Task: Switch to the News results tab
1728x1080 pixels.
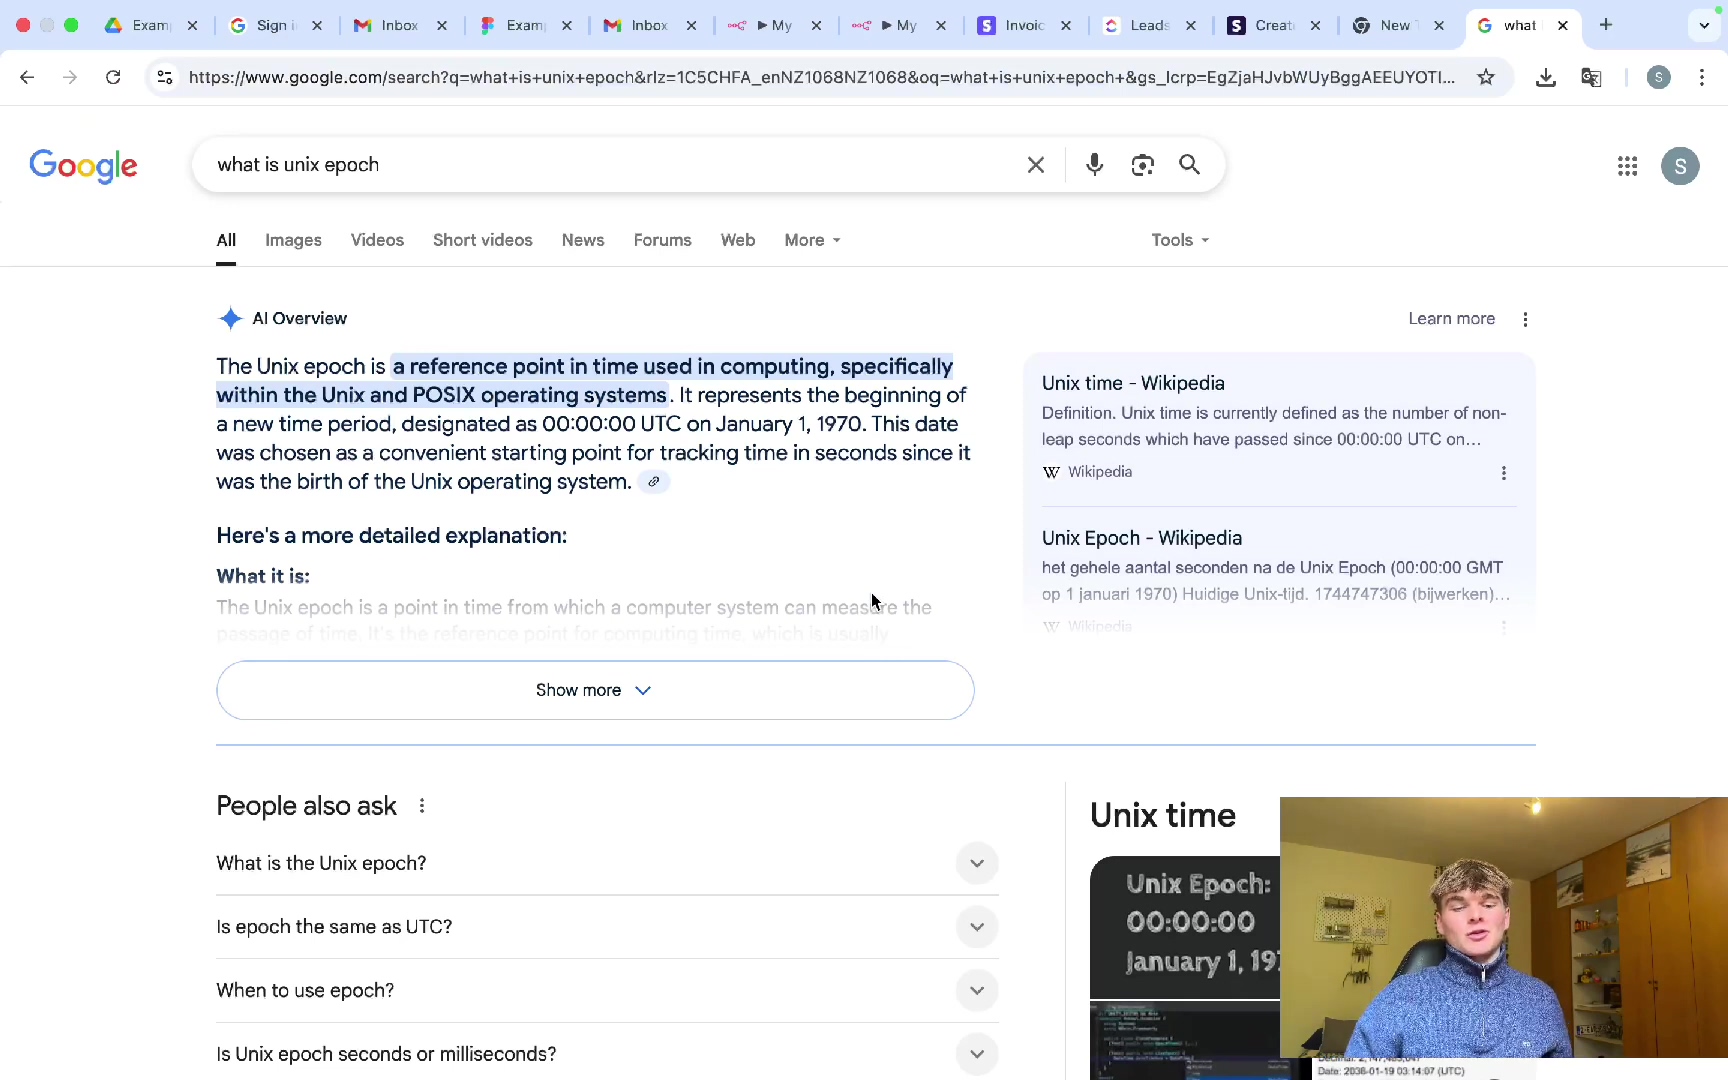Action: (582, 240)
